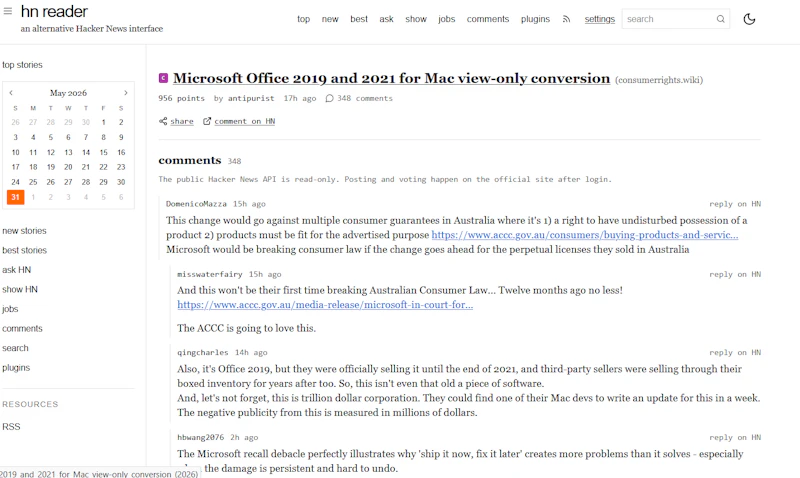Select April 28 in calendar
Screen dimensions: 800x478
point(51,122)
